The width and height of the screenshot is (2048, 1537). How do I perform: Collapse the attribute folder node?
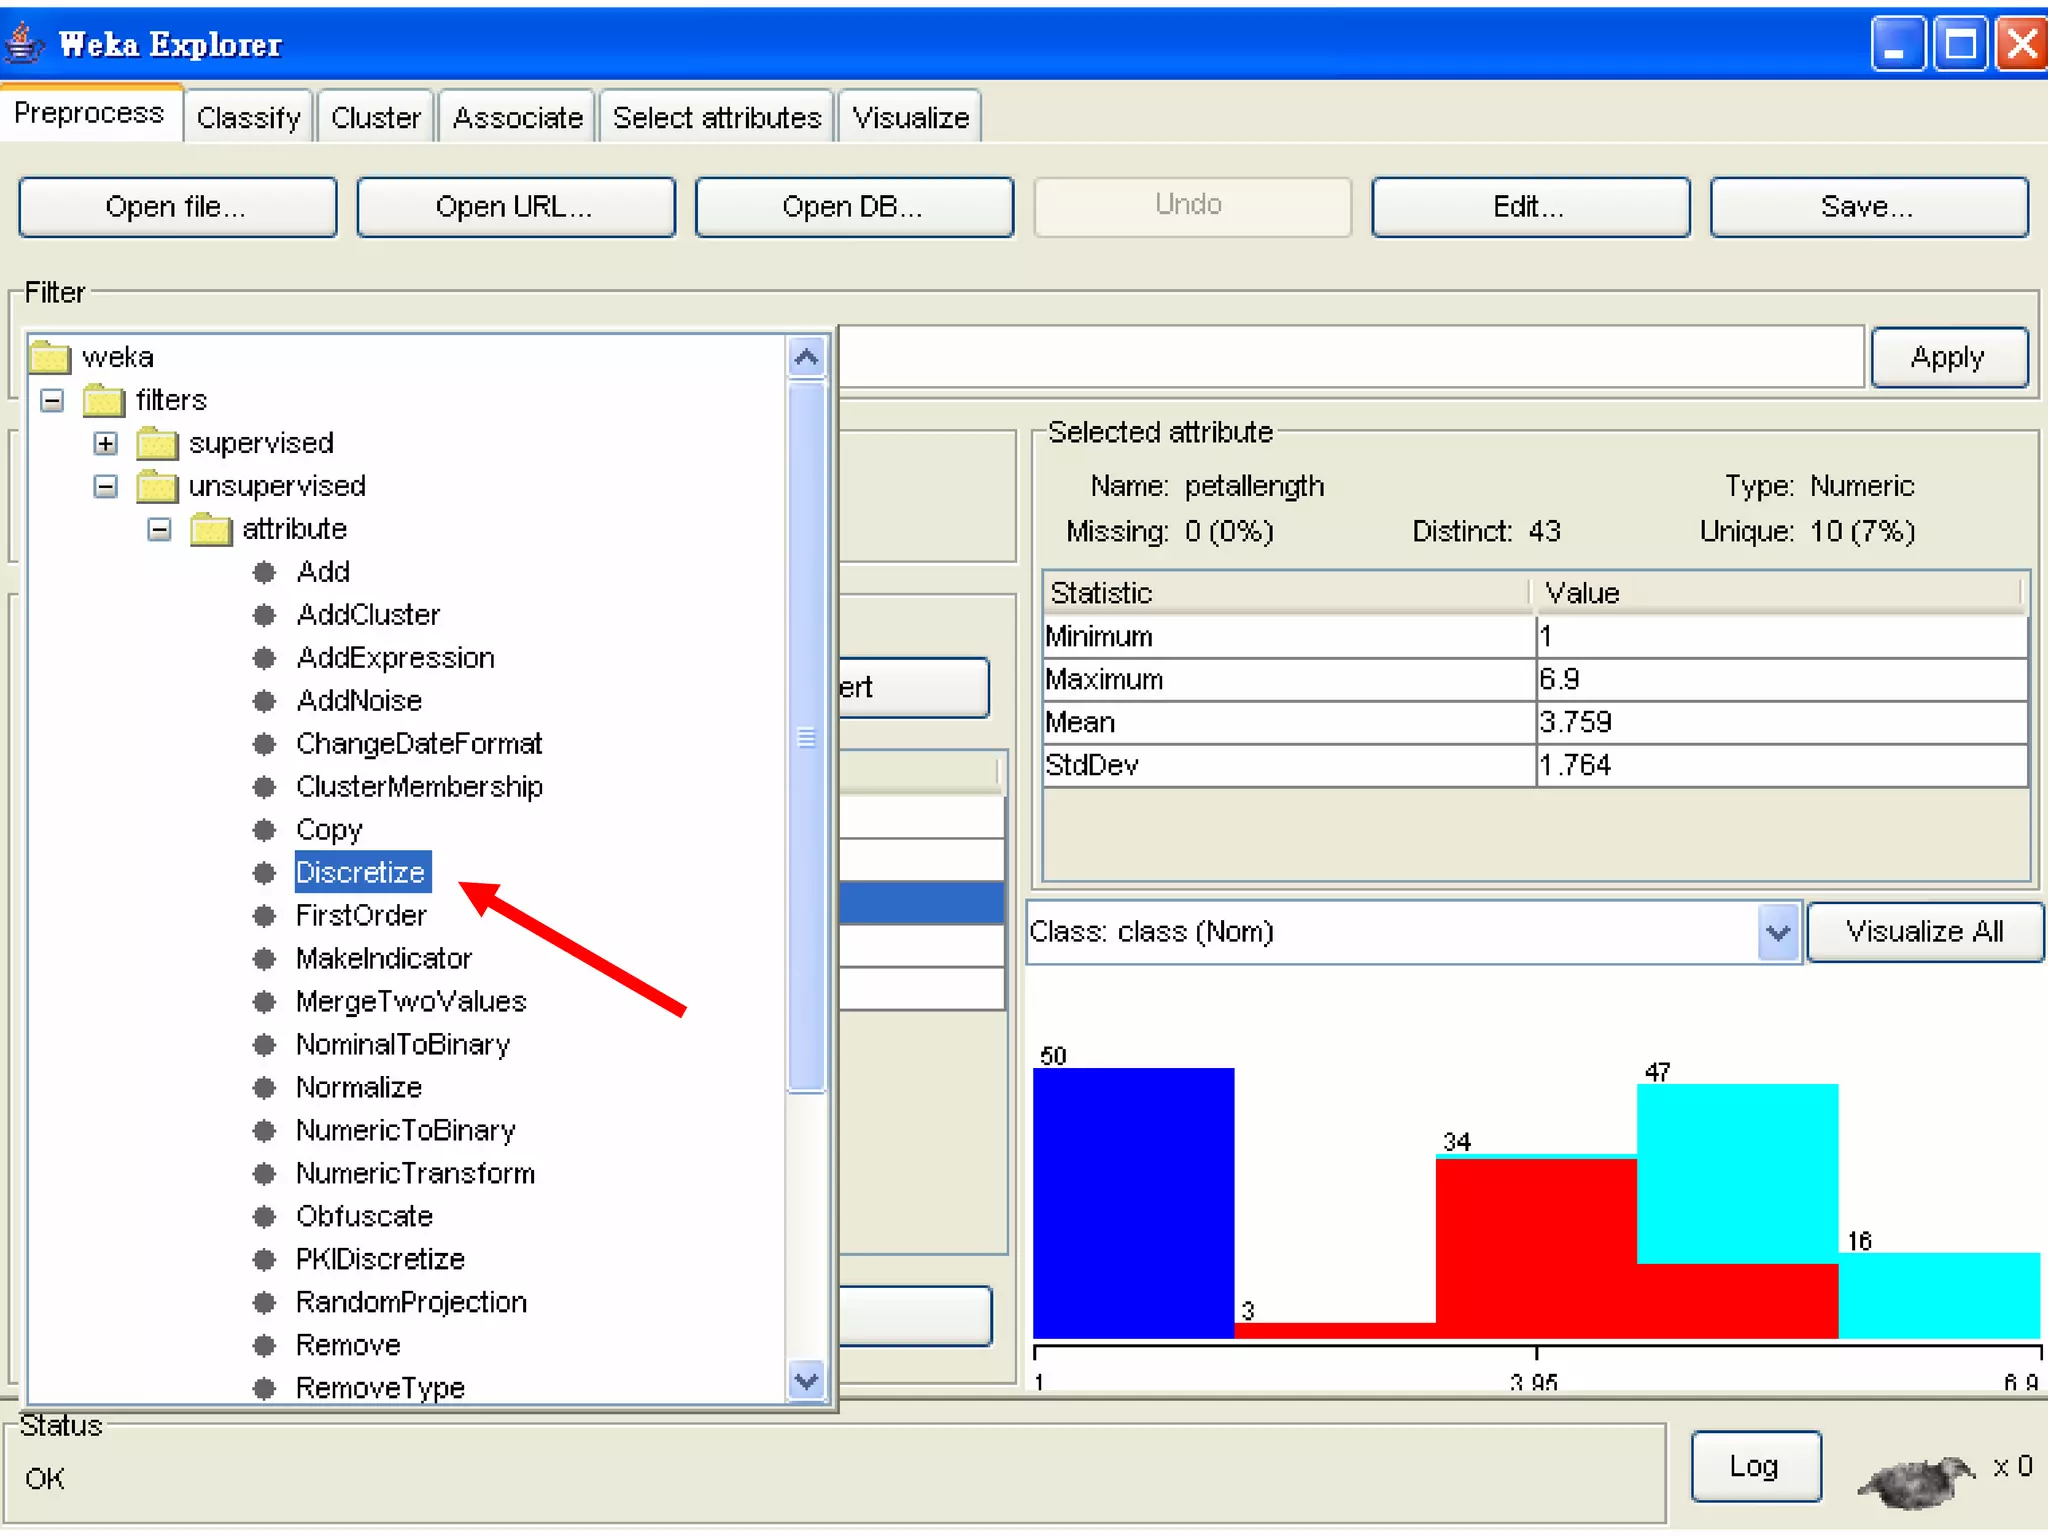[159, 529]
